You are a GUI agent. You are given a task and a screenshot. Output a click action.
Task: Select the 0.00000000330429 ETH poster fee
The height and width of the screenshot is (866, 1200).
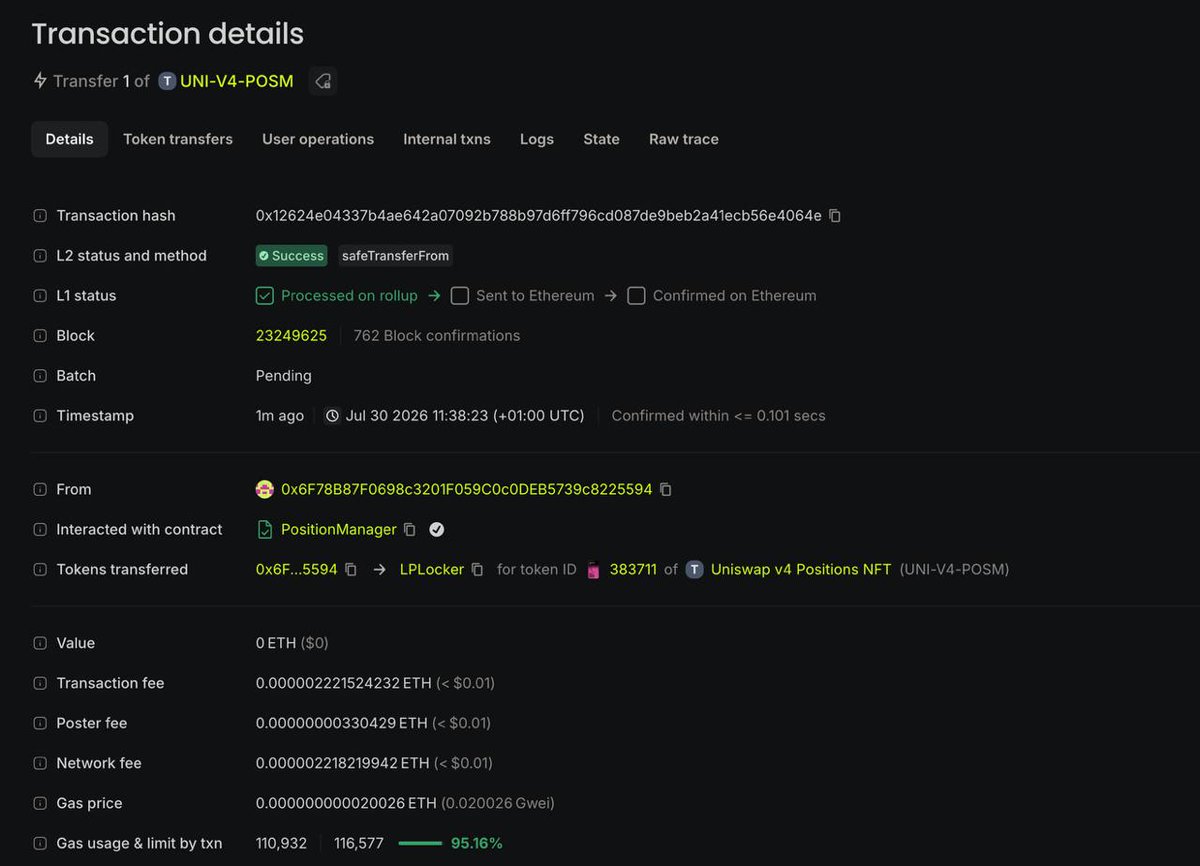(x=342, y=724)
